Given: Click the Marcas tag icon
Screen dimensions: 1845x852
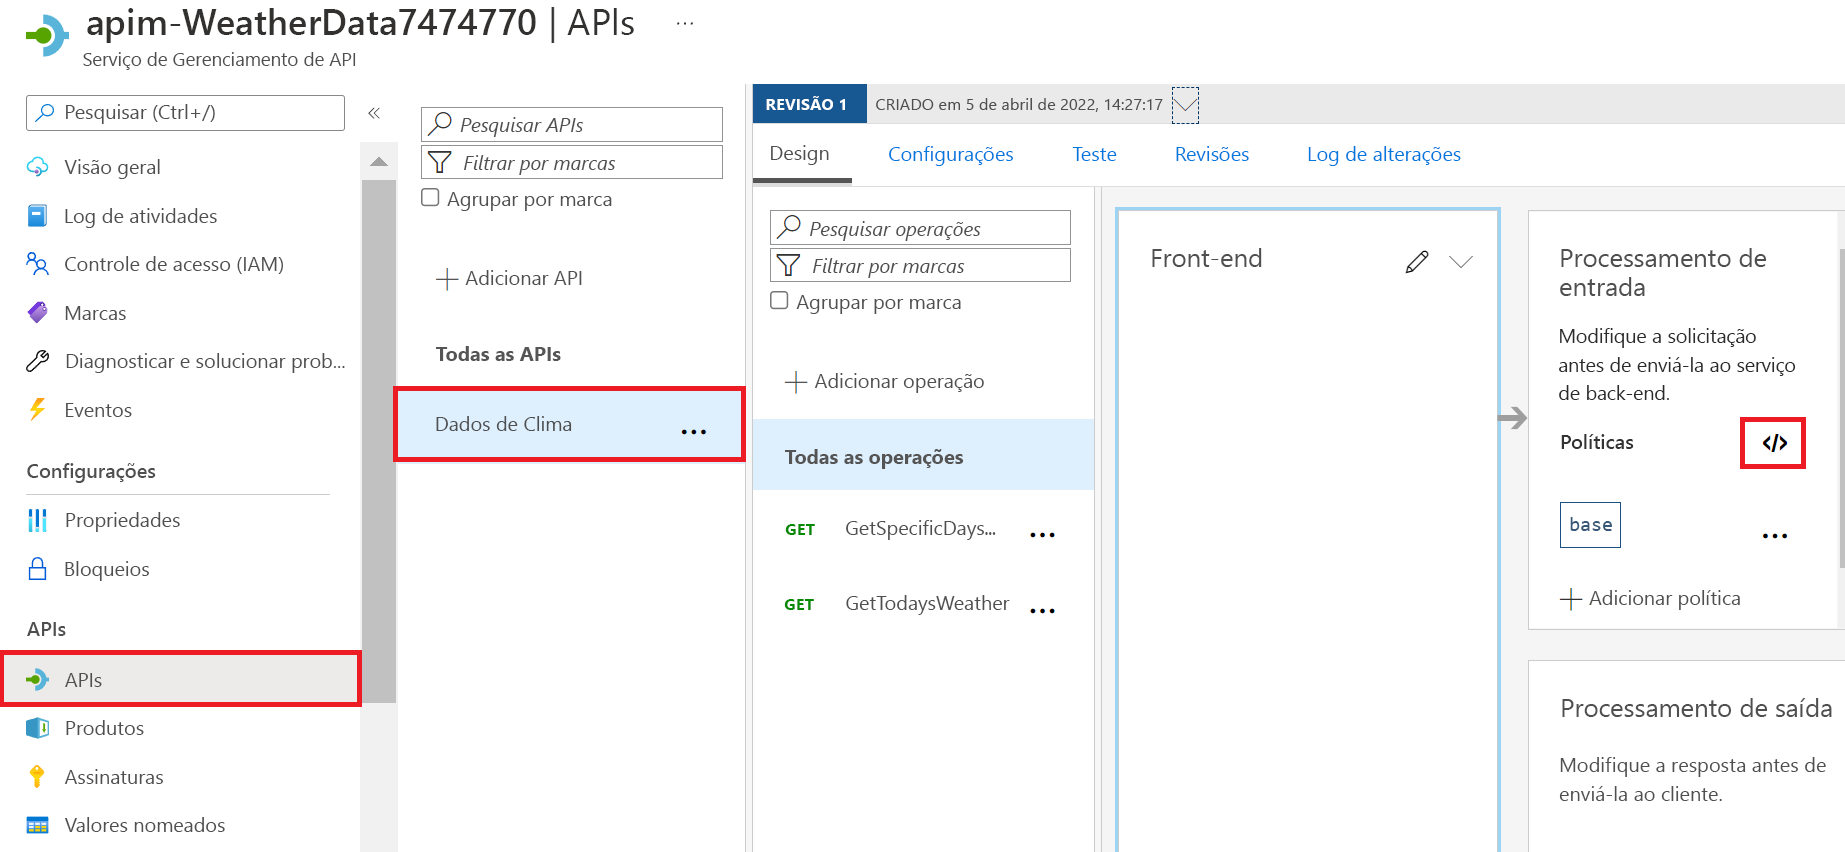Looking at the screenshot, I should pos(37,313).
